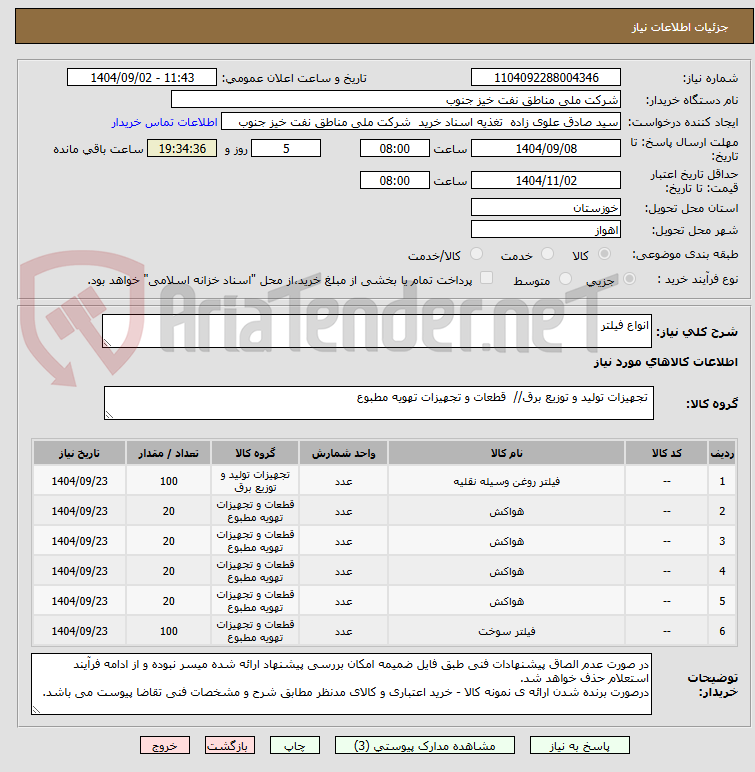Screen dimensions: 755x772
Task: Select the فیلتر سوخت cell
Action: 506,631
